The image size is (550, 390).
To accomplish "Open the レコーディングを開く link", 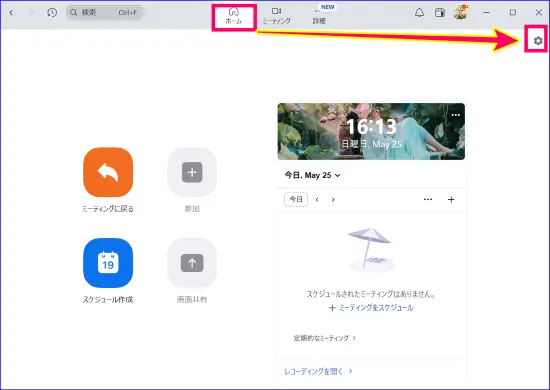I will pyautogui.click(x=318, y=371).
